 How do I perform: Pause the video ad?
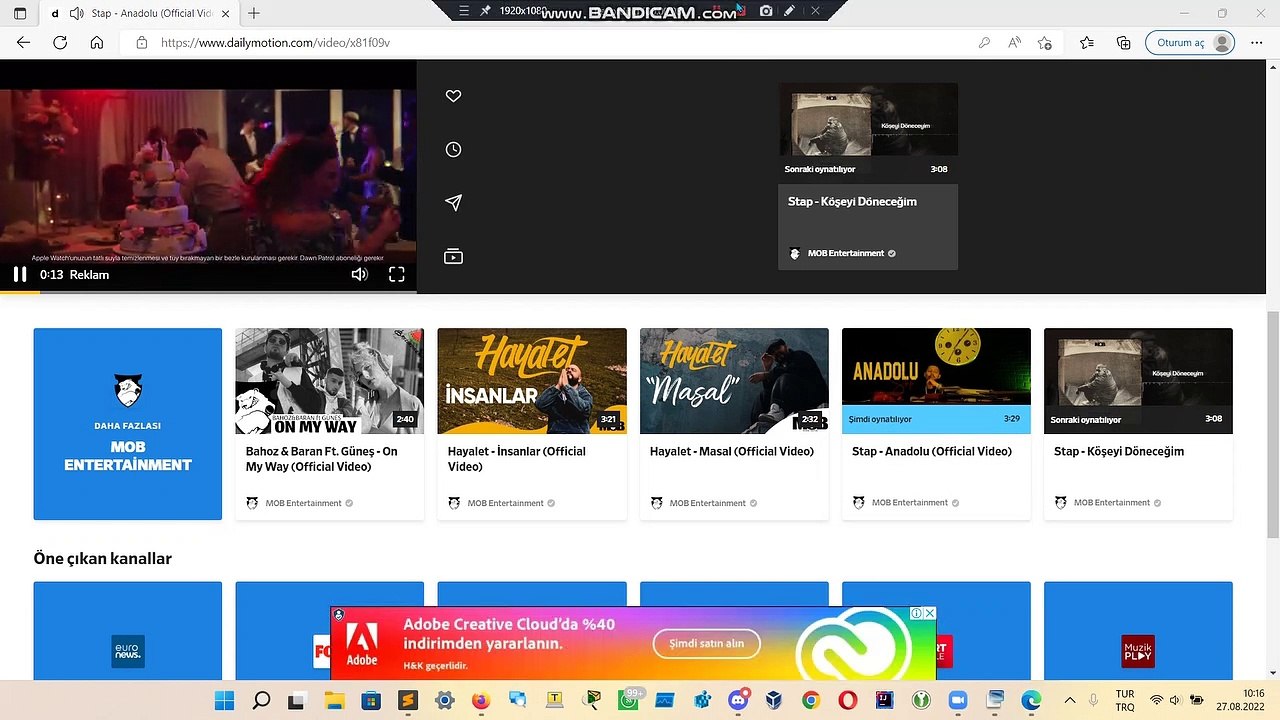click(20, 274)
